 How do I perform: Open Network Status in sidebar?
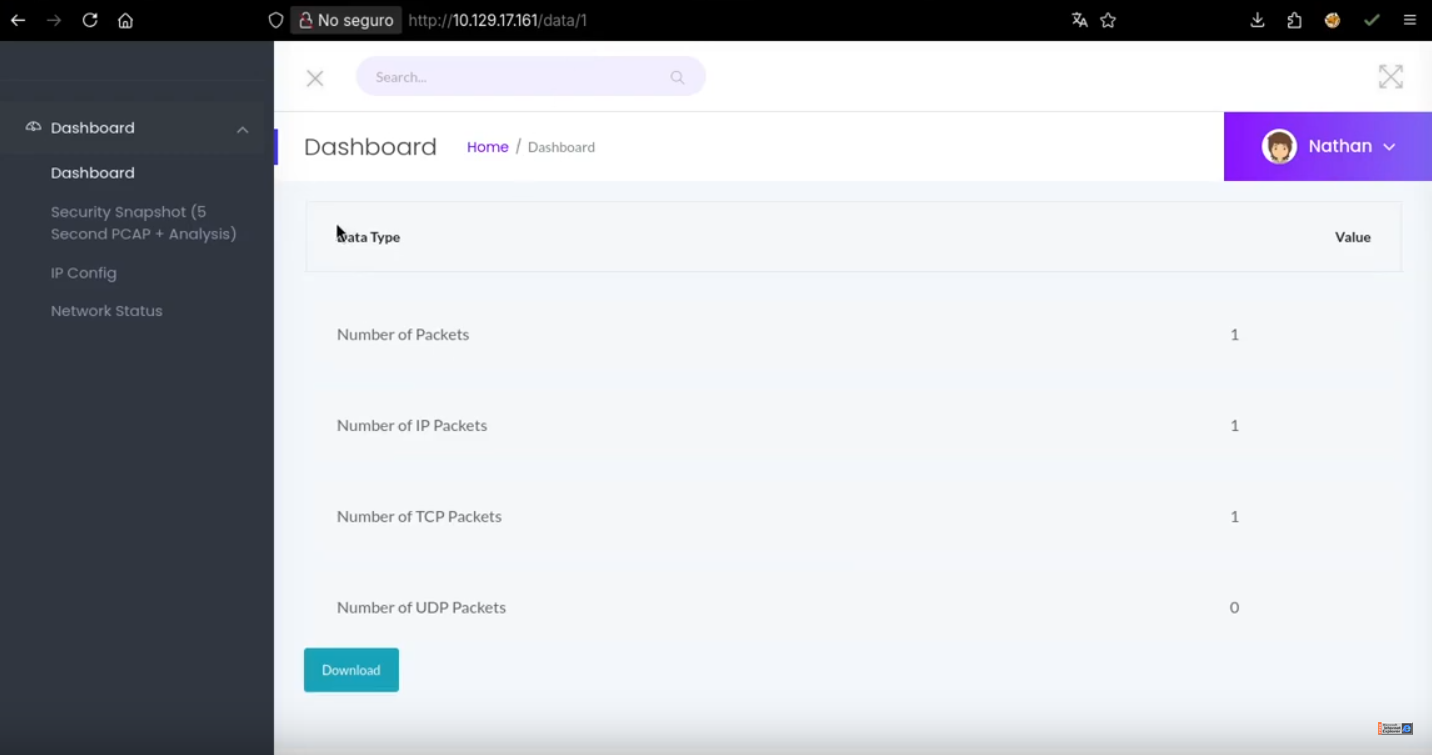[x=106, y=311]
